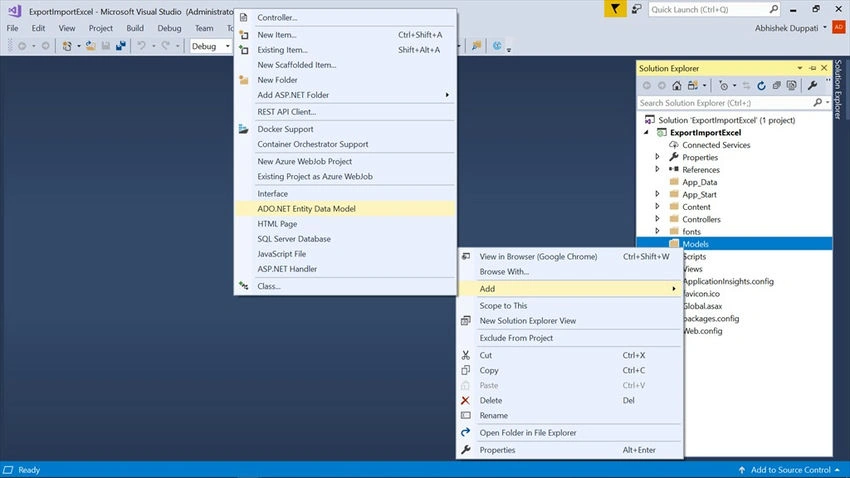
Task: Choose ADO.NET Entity Data Model
Action: (x=345, y=209)
